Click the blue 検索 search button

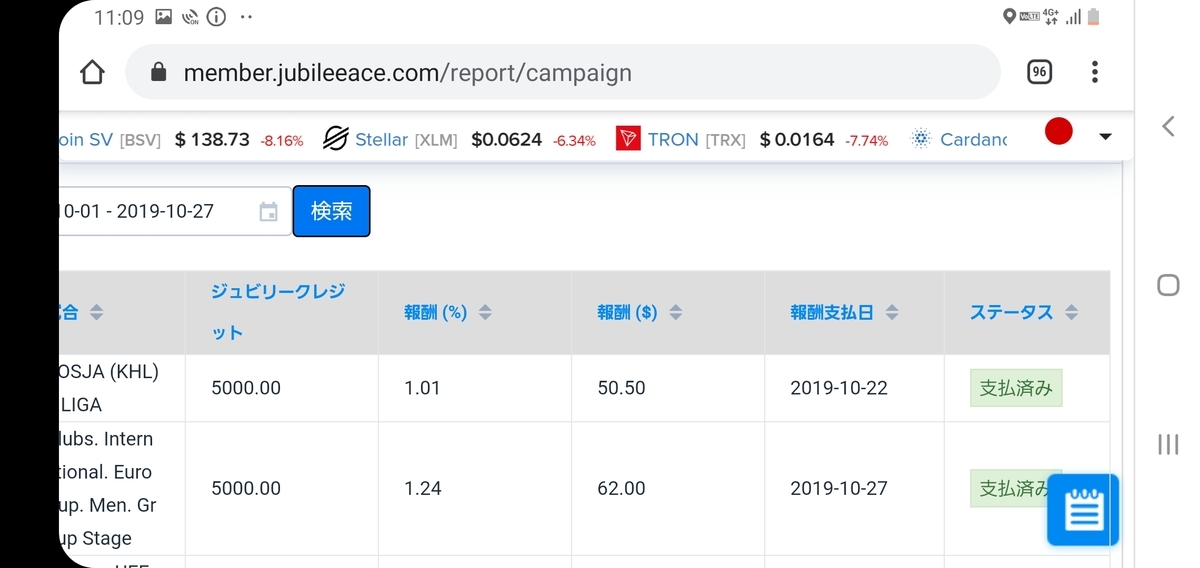pyautogui.click(x=331, y=211)
